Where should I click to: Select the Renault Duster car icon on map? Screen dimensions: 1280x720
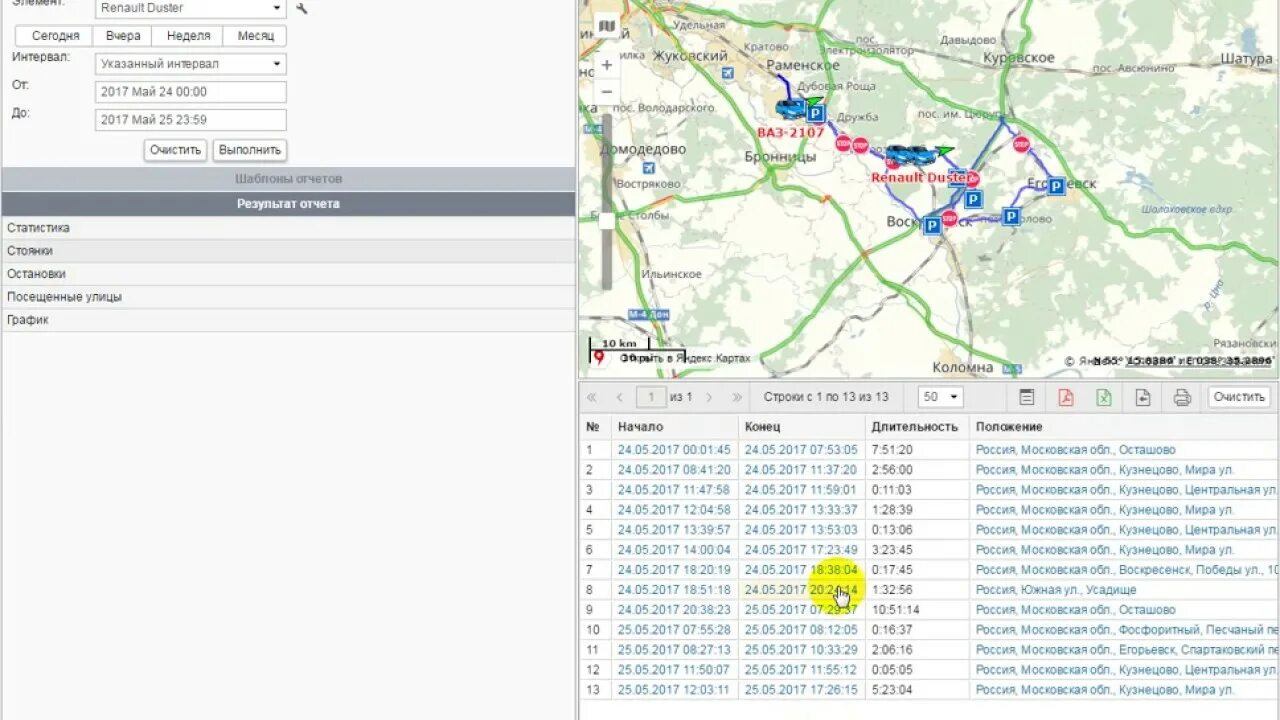pos(911,156)
